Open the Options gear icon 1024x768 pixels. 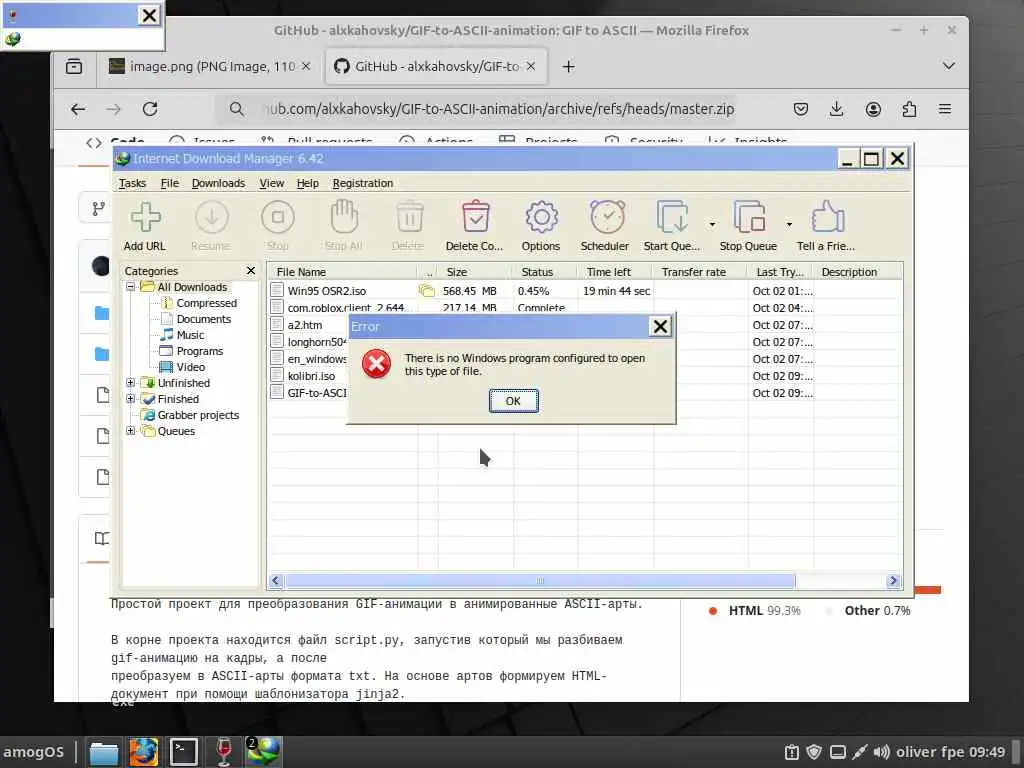[x=541, y=225]
